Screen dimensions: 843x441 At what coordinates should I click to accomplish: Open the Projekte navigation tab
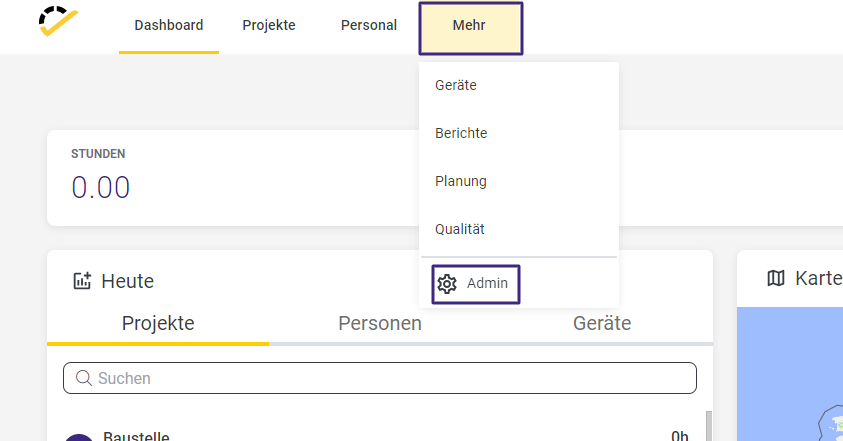(x=269, y=25)
